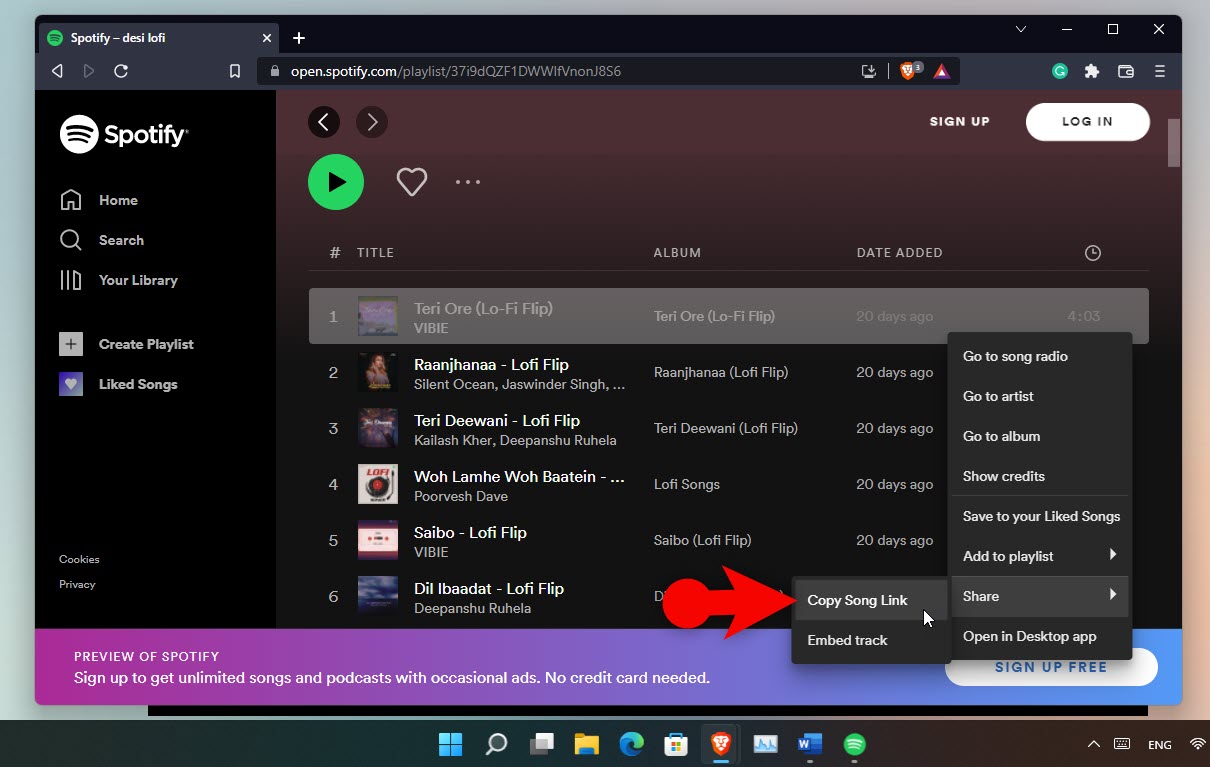Click the Dil Ibaadat - Lofi Flip title
This screenshot has height=767, width=1210.
coord(489,588)
